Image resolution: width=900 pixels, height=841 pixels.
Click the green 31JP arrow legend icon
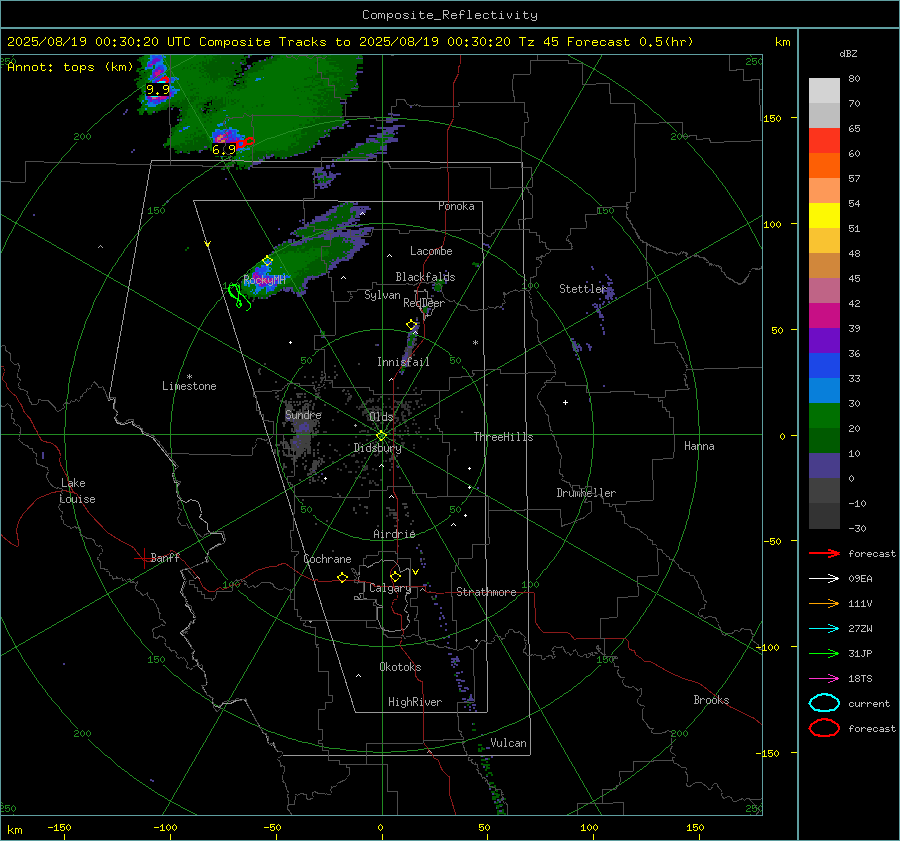coord(825,653)
